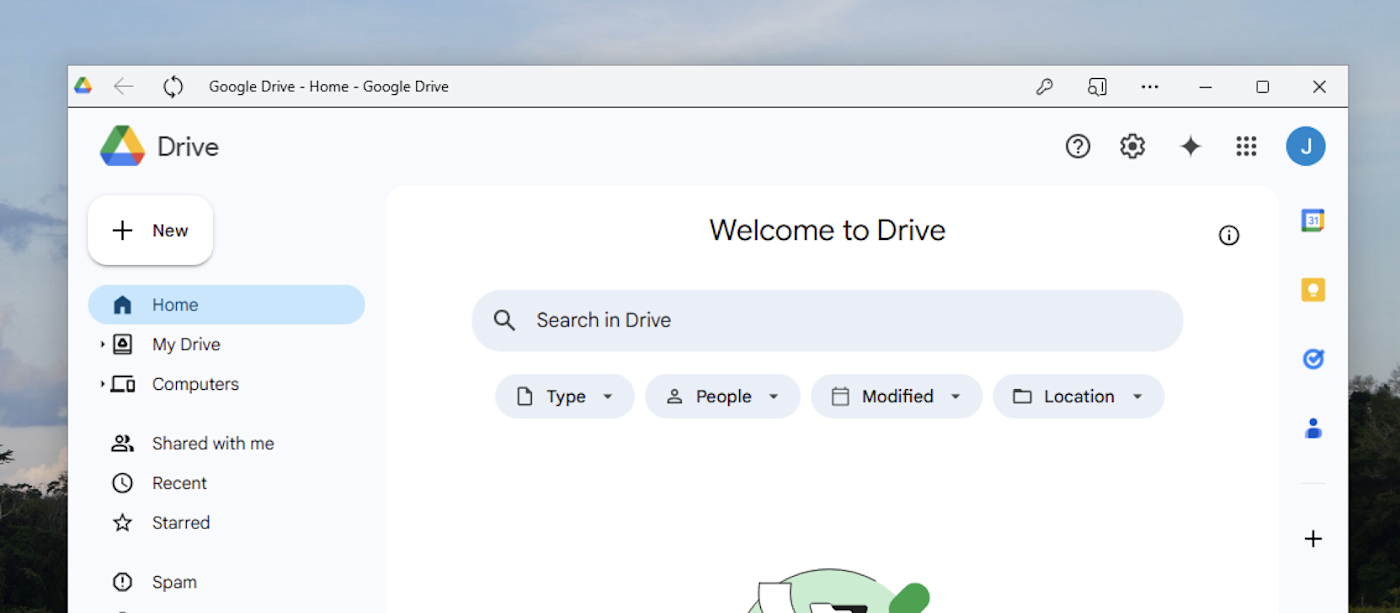
Task: Open the Google apps grid launcher
Action: [1246, 146]
